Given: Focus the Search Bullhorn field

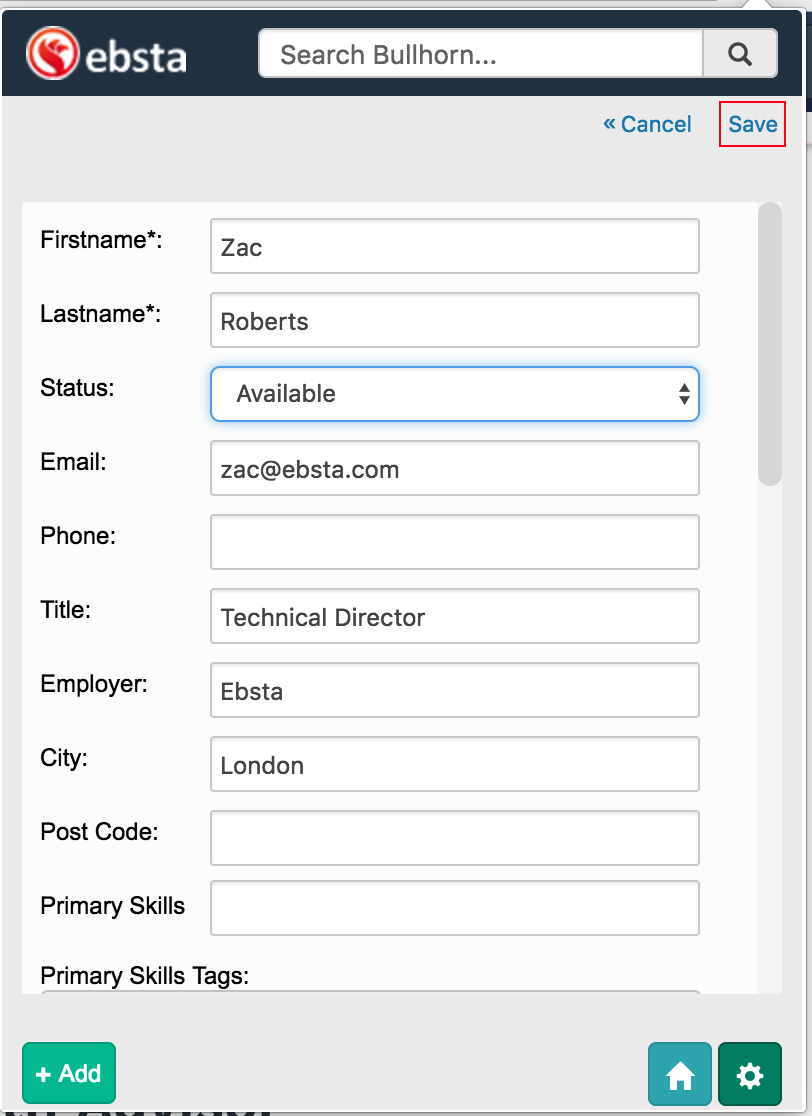Looking at the screenshot, I should click(x=480, y=54).
